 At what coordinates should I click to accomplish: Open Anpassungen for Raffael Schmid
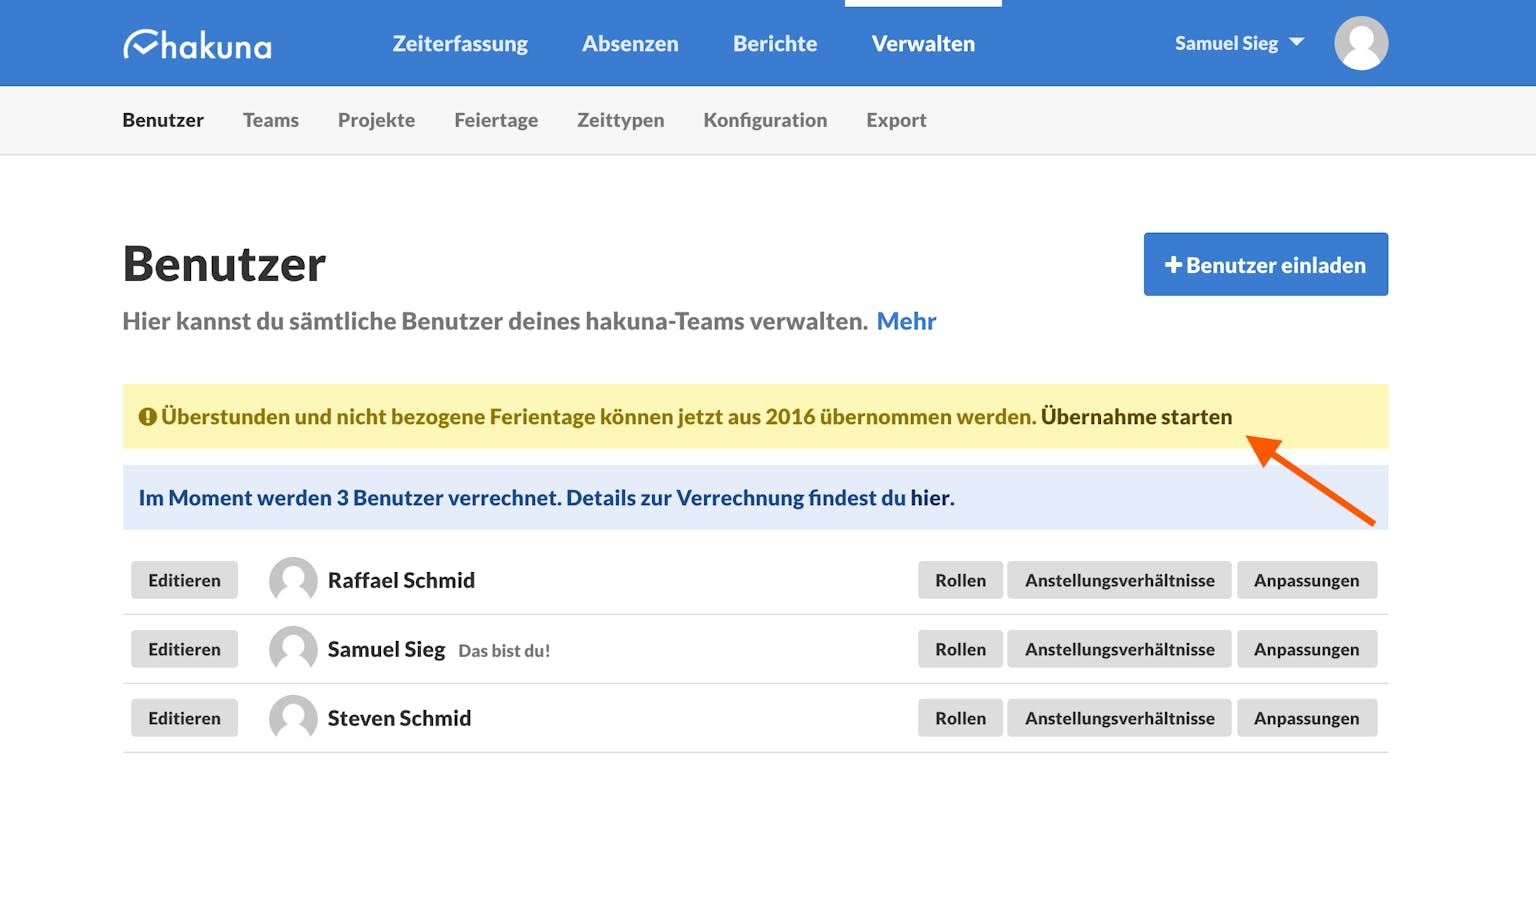pos(1307,580)
